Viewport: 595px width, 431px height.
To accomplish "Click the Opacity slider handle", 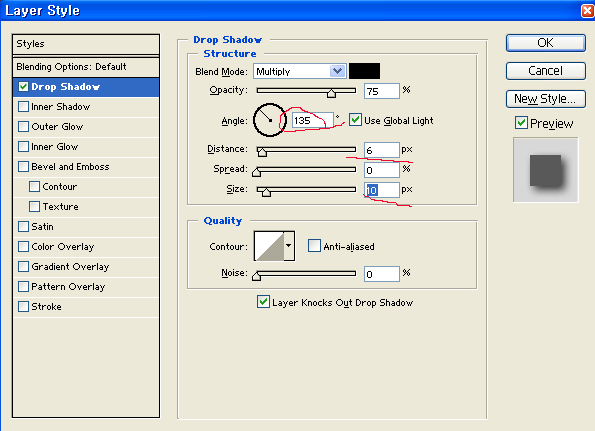I will click(x=331, y=93).
